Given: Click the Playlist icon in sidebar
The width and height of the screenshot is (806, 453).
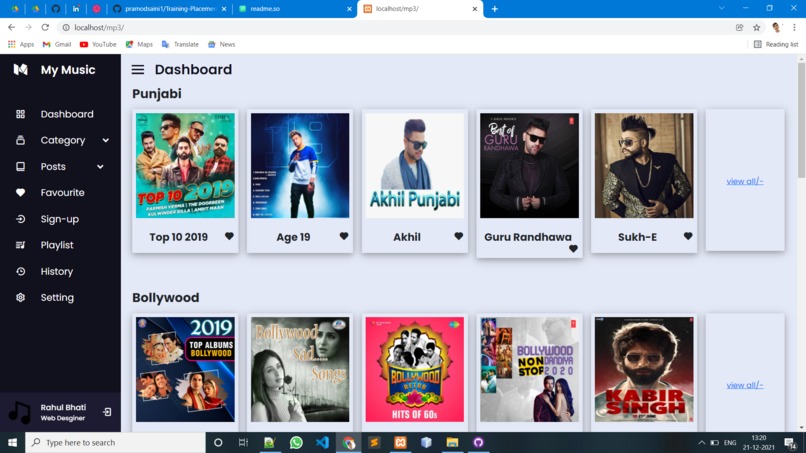Looking at the screenshot, I should [x=20, y=245].
